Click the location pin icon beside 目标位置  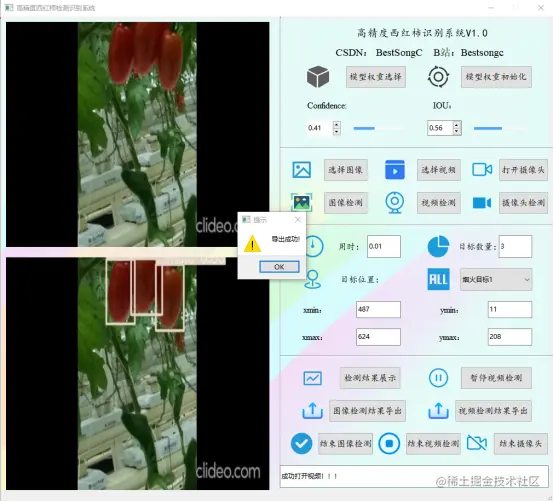[x=313, y=279]
